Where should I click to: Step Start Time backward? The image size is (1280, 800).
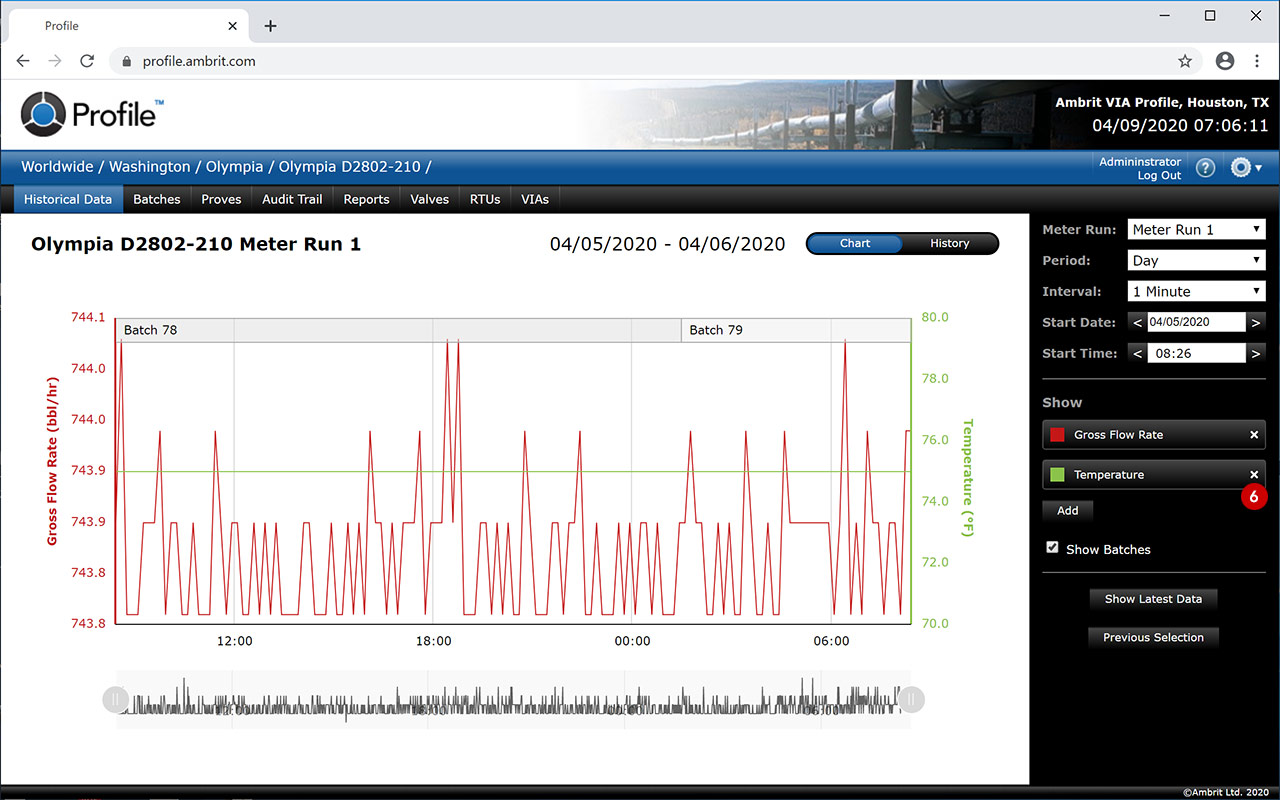pyautogui.click(x=1137, y=353)
